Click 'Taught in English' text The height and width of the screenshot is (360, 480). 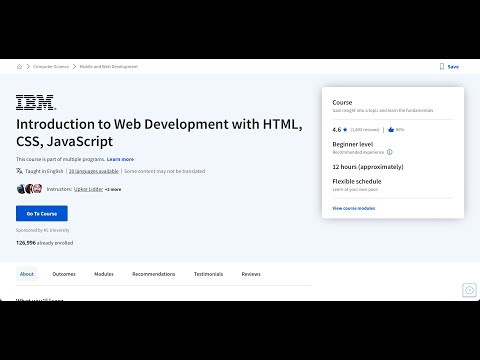point(44,171)
